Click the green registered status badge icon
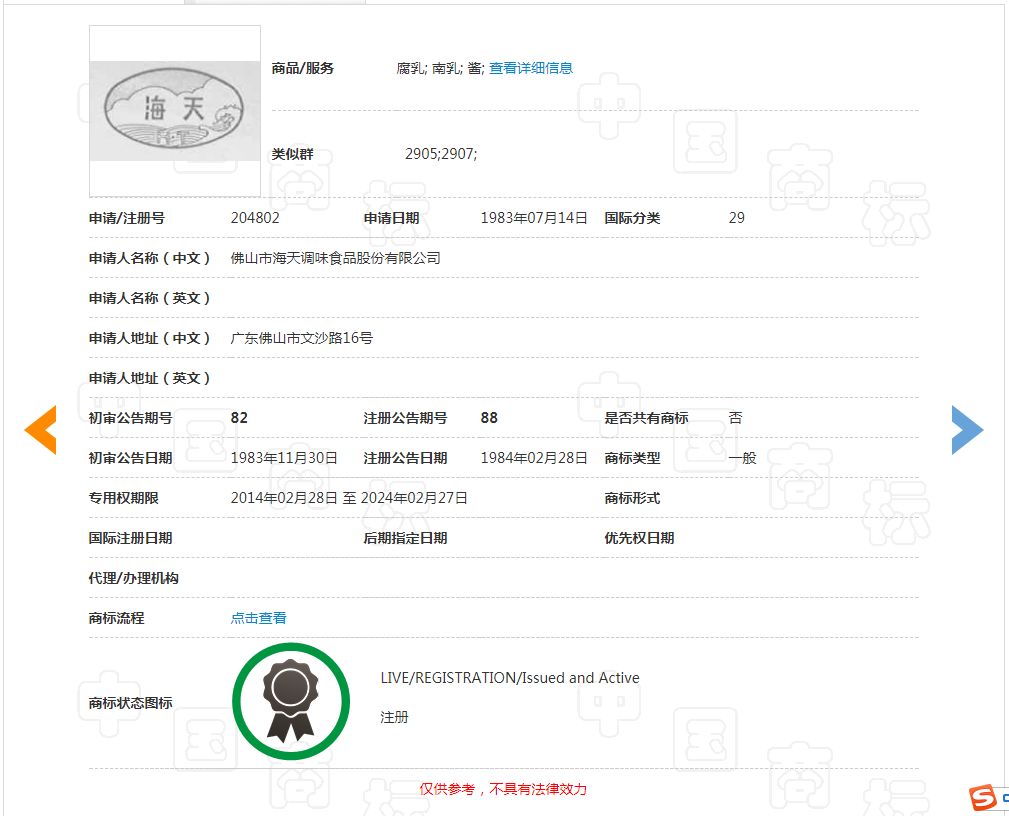 [x=290, y=702]
